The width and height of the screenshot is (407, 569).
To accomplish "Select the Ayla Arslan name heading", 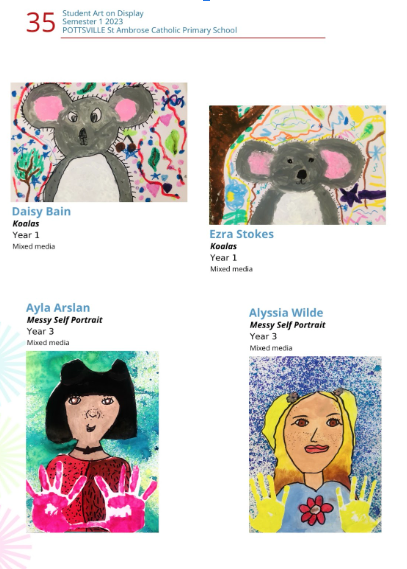I will (58, 308).
